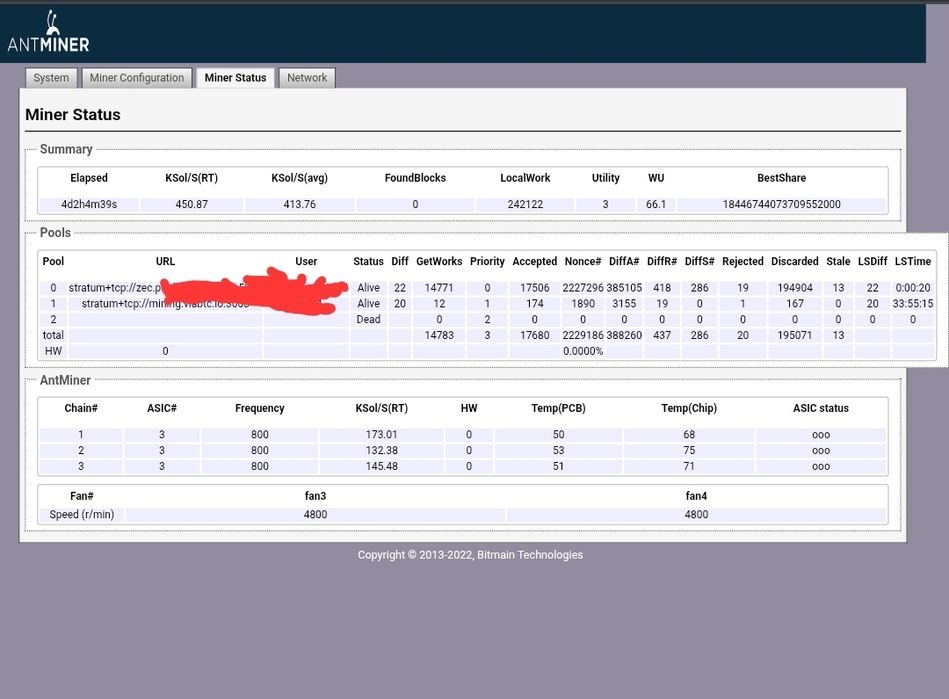The height and width of the screenshot is (699, 949).
Task: Click the KSol/S(RT) value 450.87
Action: pos(191,205)
